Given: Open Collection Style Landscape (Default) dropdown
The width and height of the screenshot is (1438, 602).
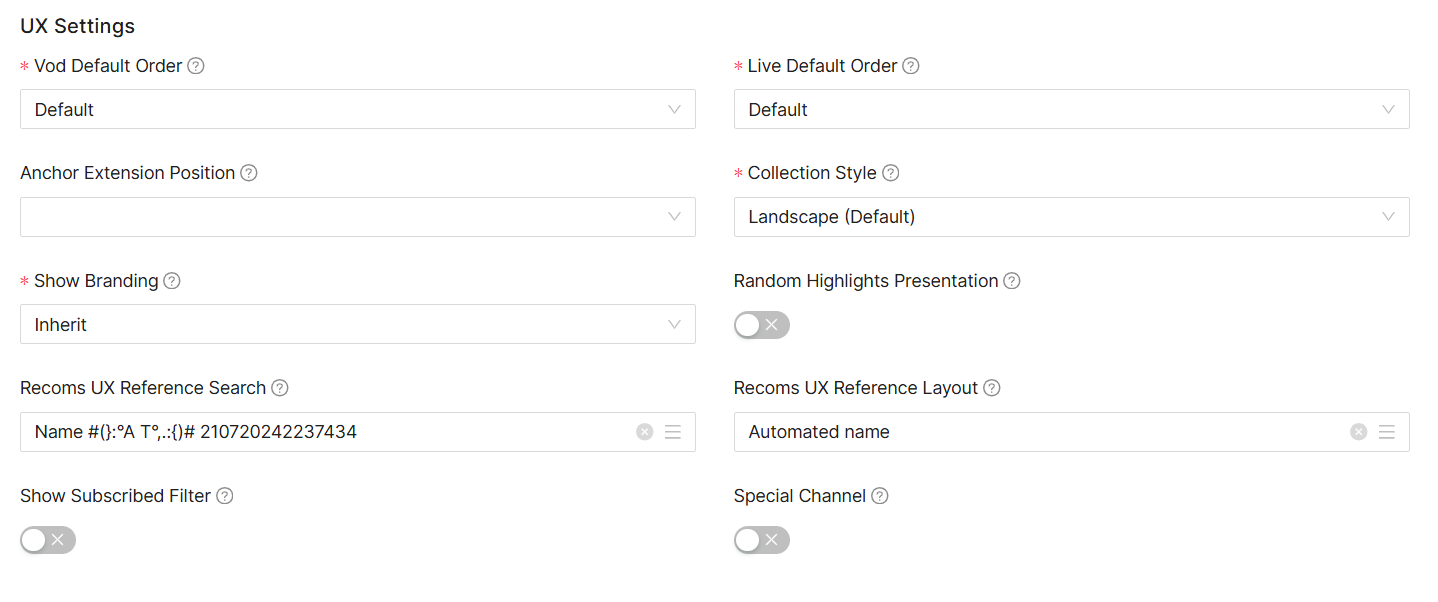Looking at the screenshot, I should [1071, 217].
